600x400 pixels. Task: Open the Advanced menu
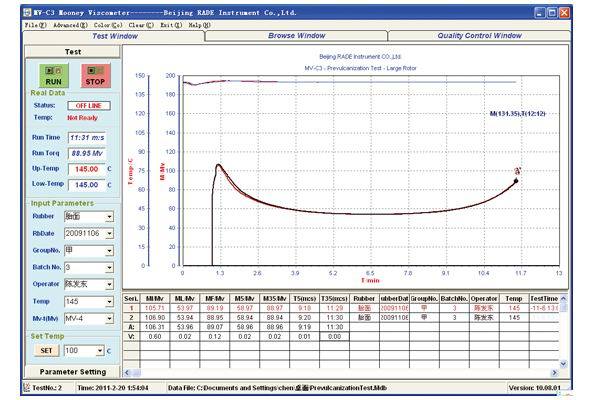point(69,23)
